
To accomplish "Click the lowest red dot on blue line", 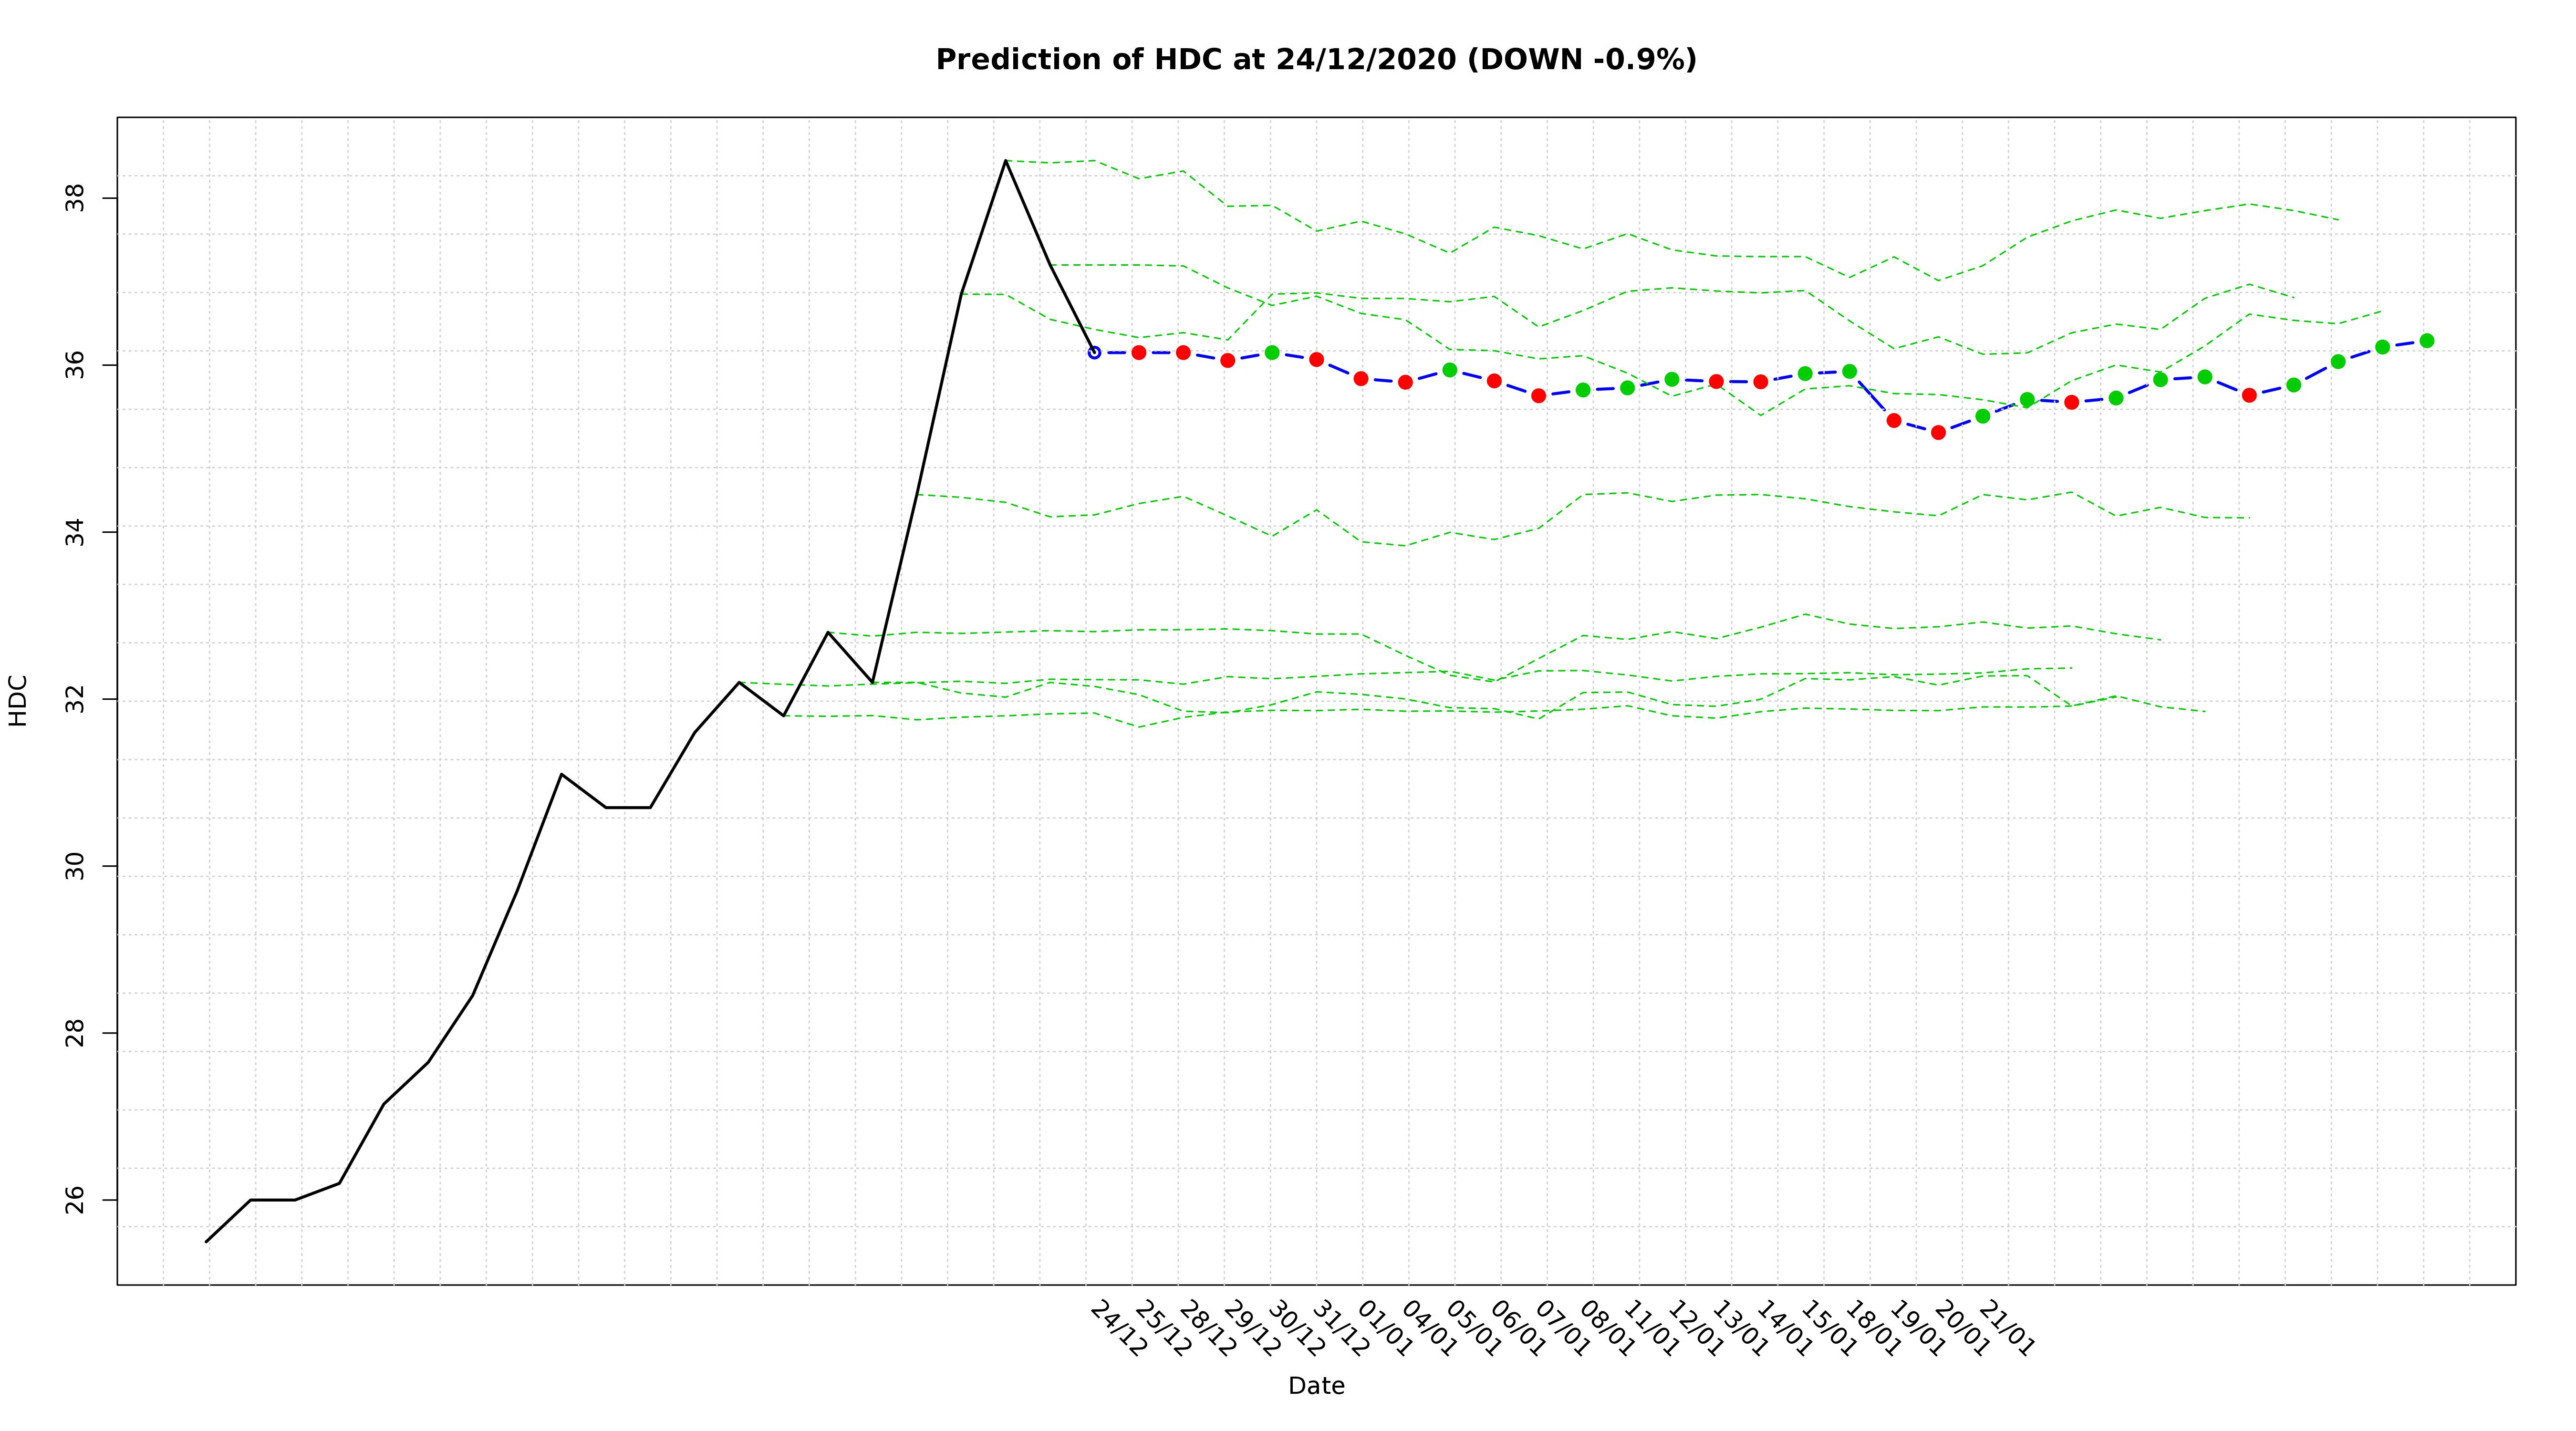I will [1938, 432].
